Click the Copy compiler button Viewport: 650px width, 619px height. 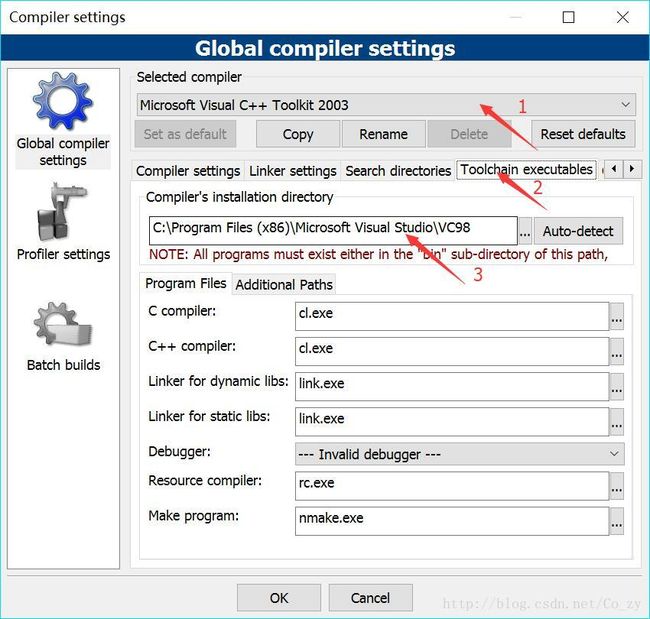(x=298, y=134)
